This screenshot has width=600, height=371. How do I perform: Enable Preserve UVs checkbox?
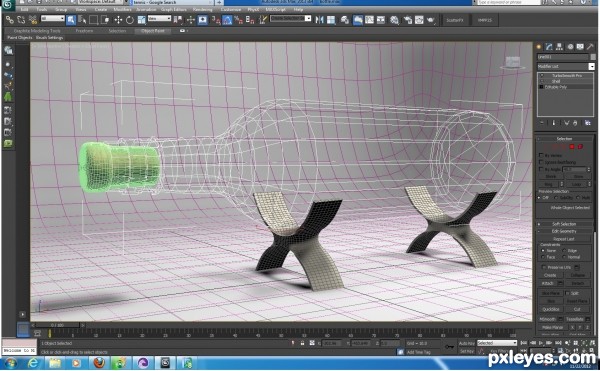click(x=543, y=267)
